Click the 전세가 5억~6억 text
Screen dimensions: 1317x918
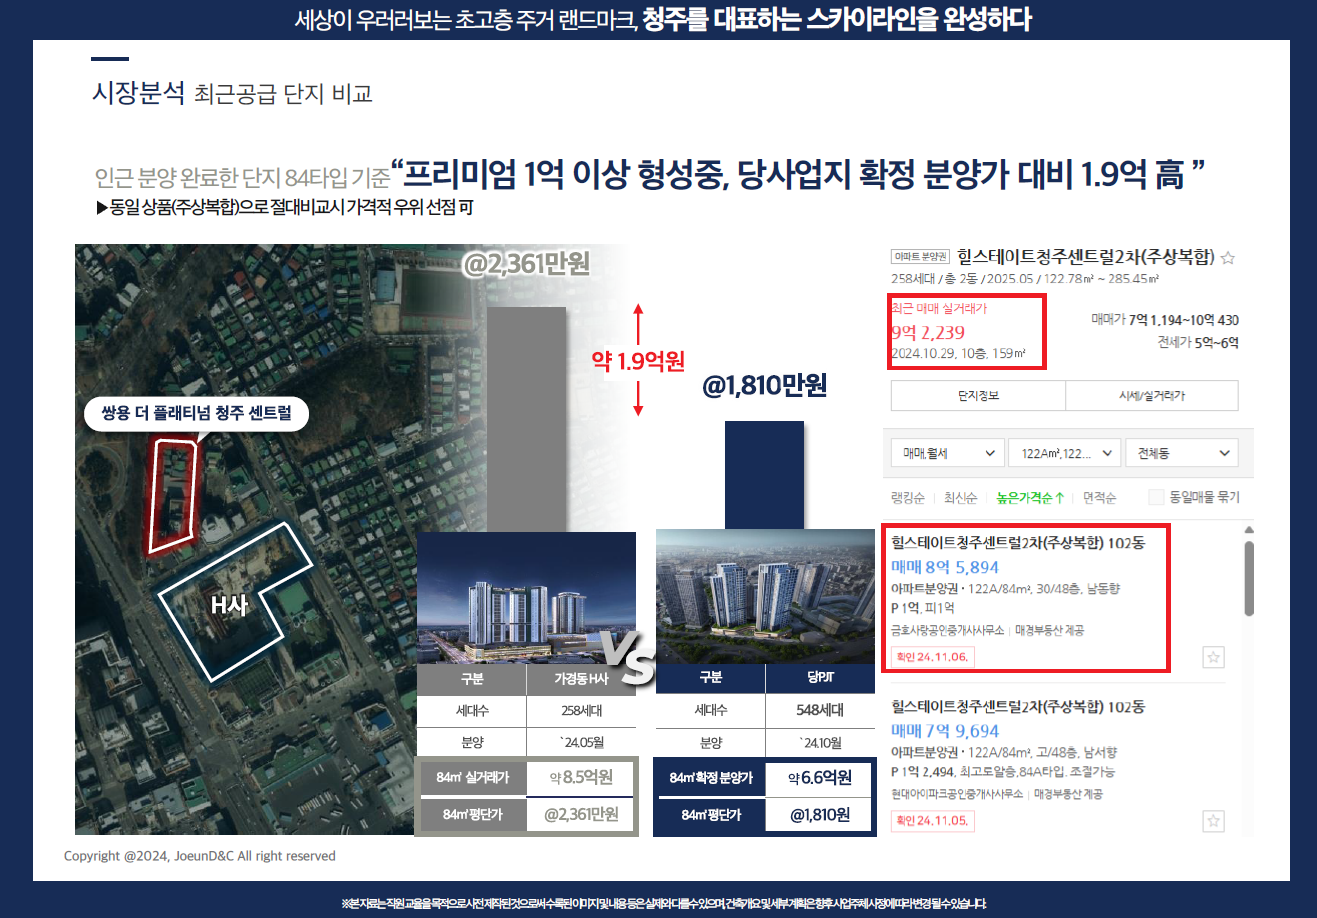(1198, 343)
